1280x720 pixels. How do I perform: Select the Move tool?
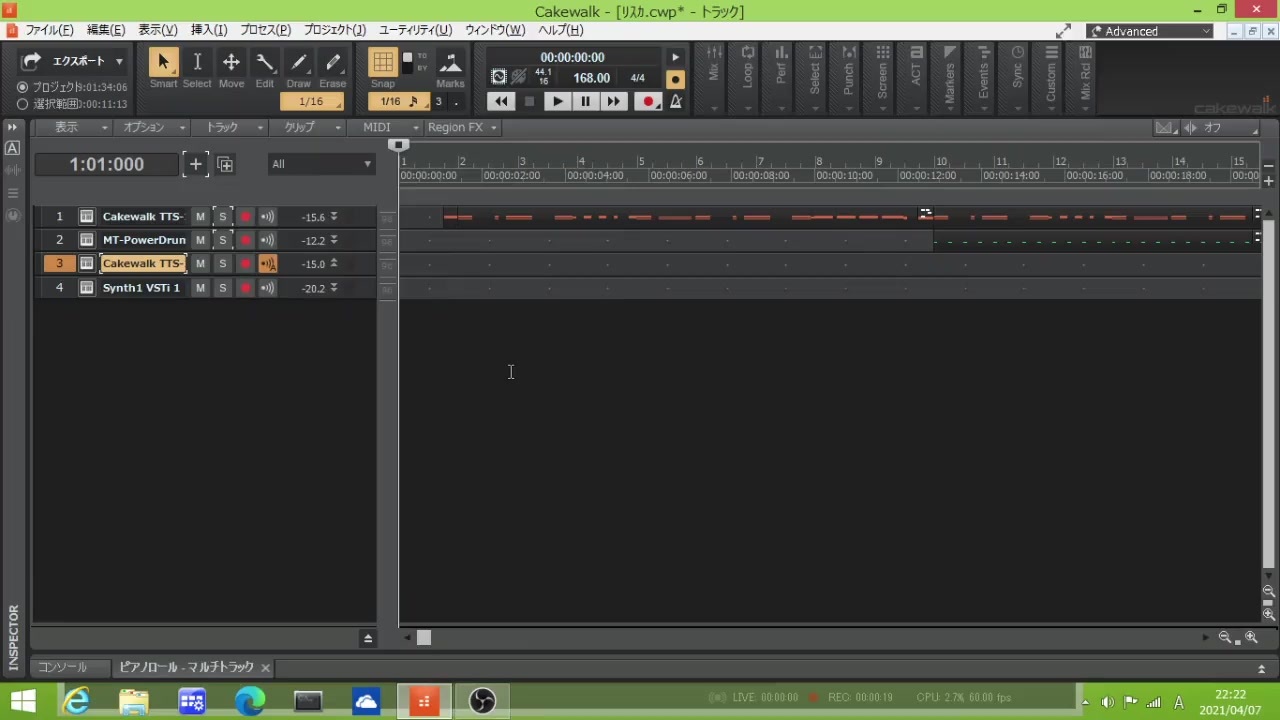pyautogui.click(x=231, y=62)
